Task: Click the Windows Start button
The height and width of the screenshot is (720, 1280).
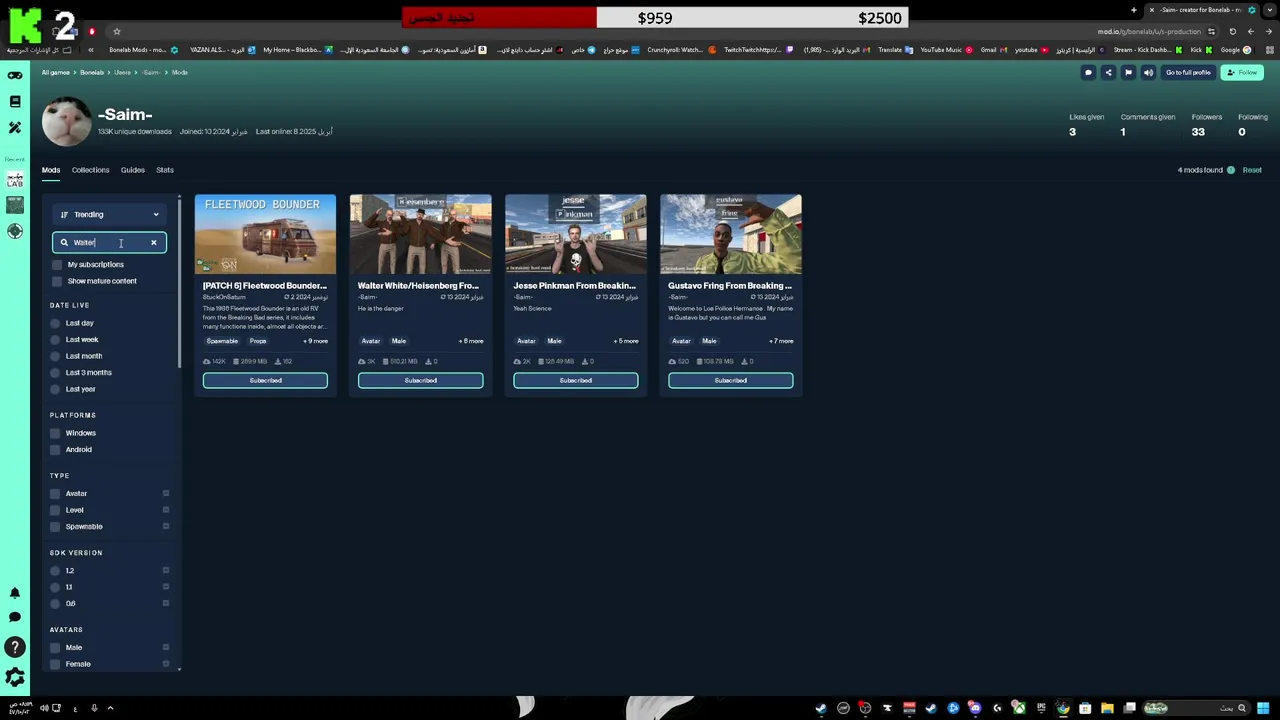Action: point(1263,708)
